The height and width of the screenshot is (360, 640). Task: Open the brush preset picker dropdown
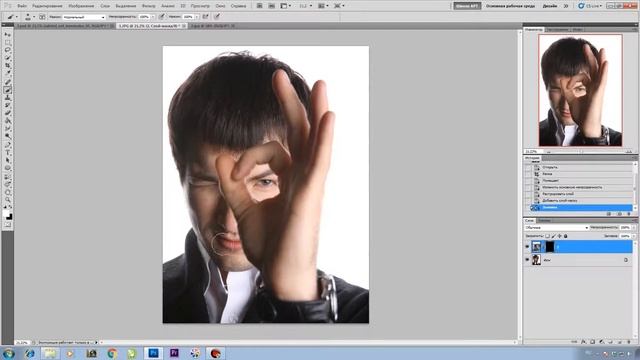tap(34, 17)
